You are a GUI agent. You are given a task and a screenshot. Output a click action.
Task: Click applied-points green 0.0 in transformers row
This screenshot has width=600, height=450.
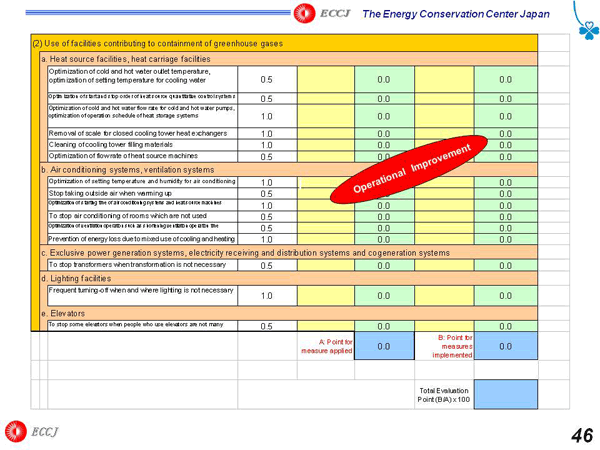(384, 265)
